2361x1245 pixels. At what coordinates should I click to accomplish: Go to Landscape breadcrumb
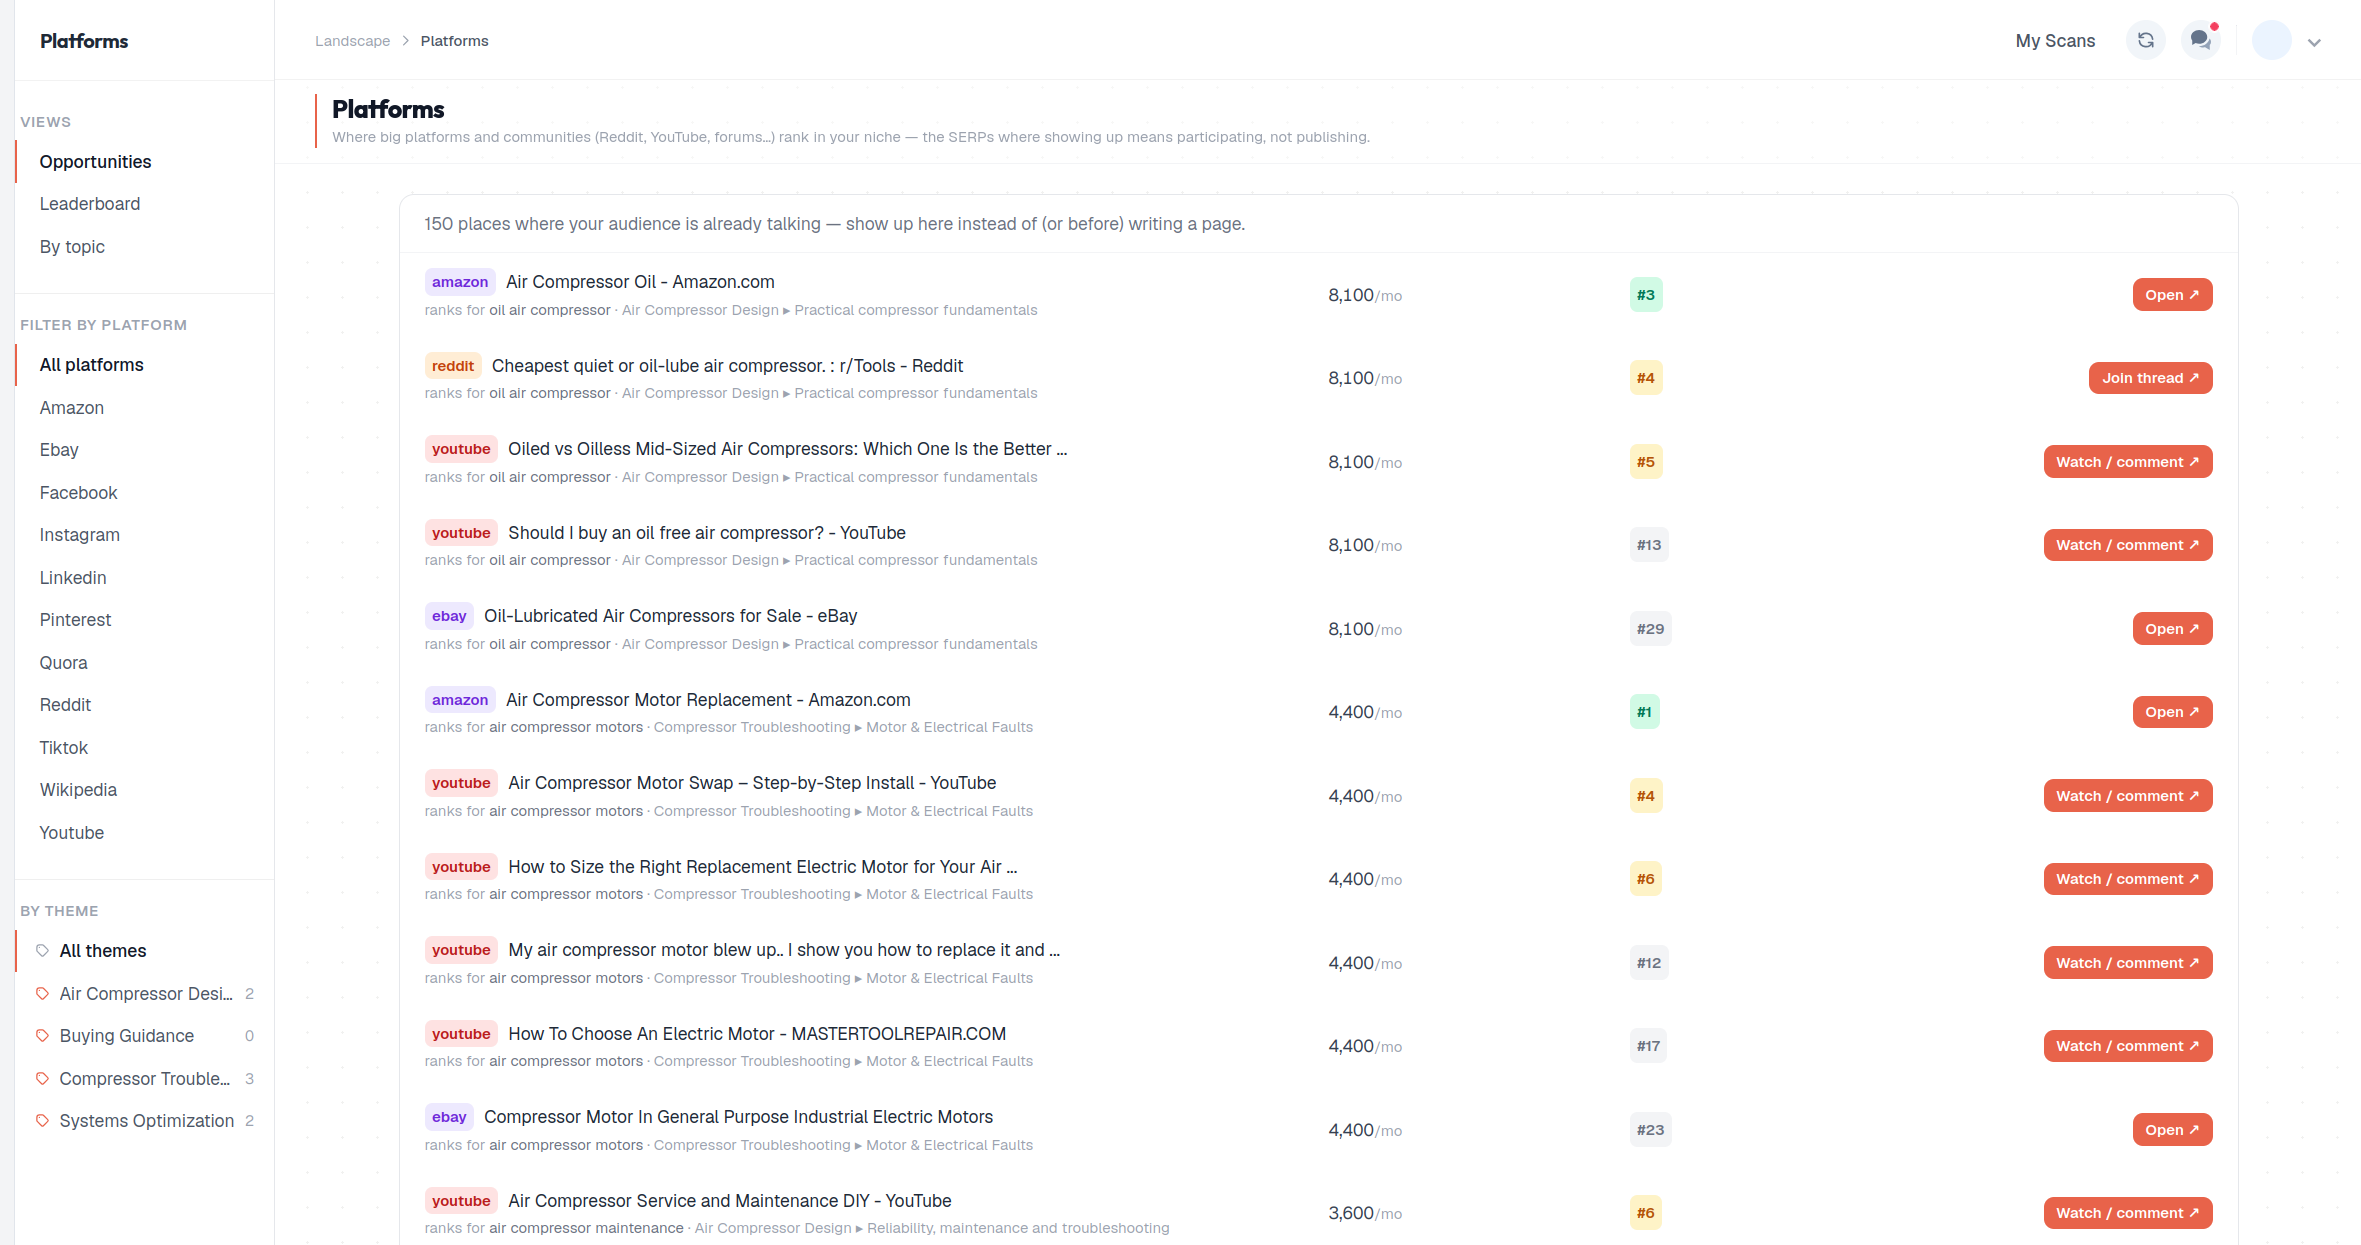coord(352,41)
